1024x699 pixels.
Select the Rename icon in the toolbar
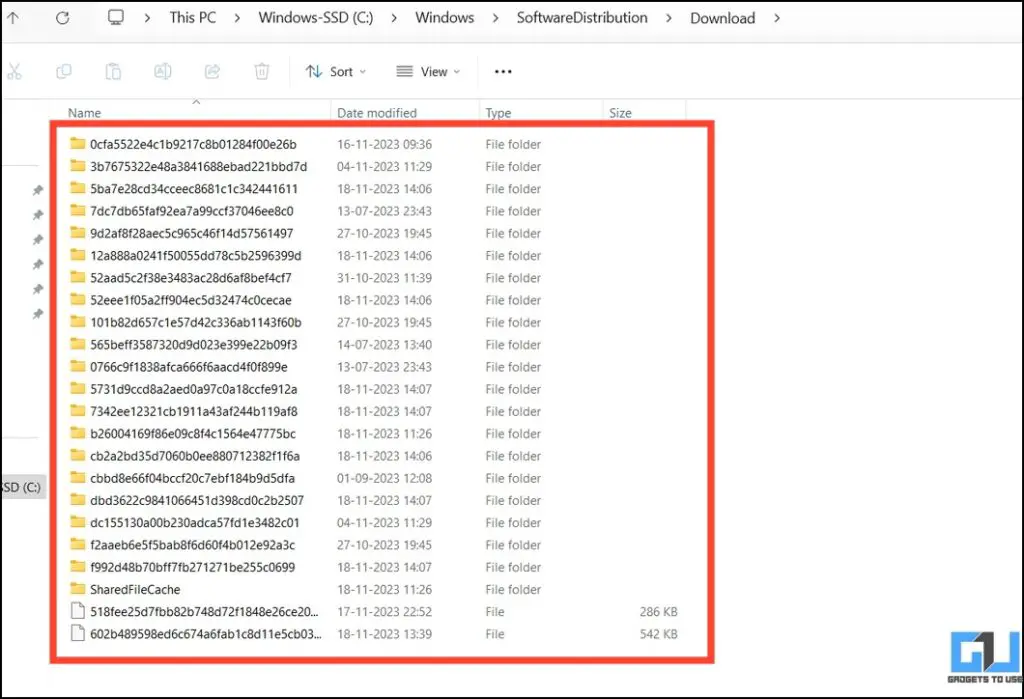click(162, 71)
